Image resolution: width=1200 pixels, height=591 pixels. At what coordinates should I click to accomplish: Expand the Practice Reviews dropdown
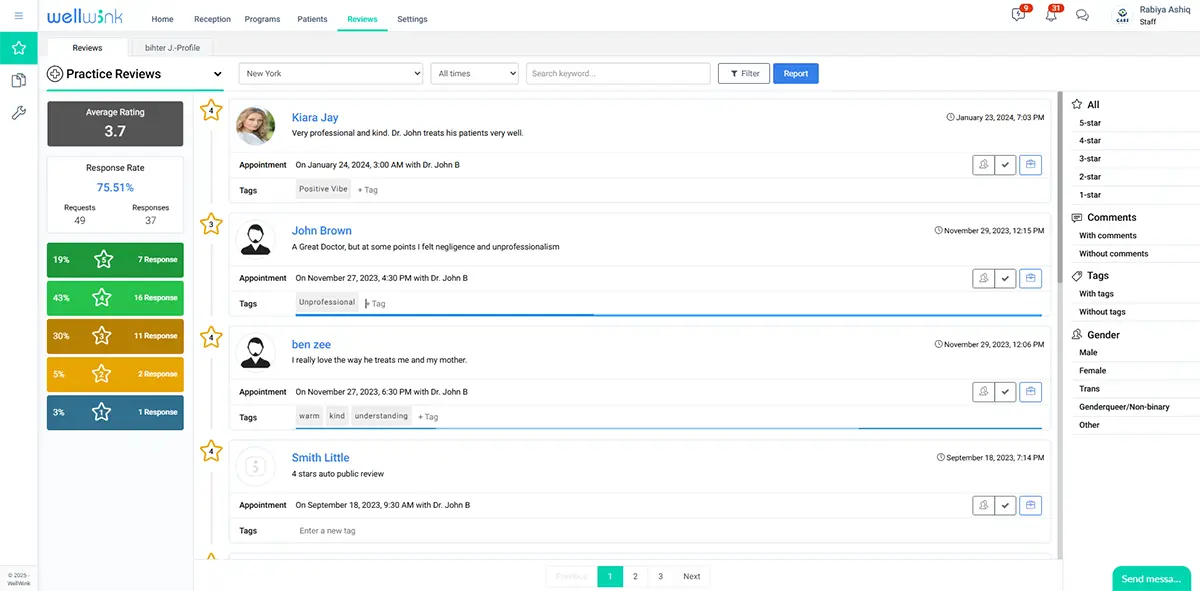218,74
